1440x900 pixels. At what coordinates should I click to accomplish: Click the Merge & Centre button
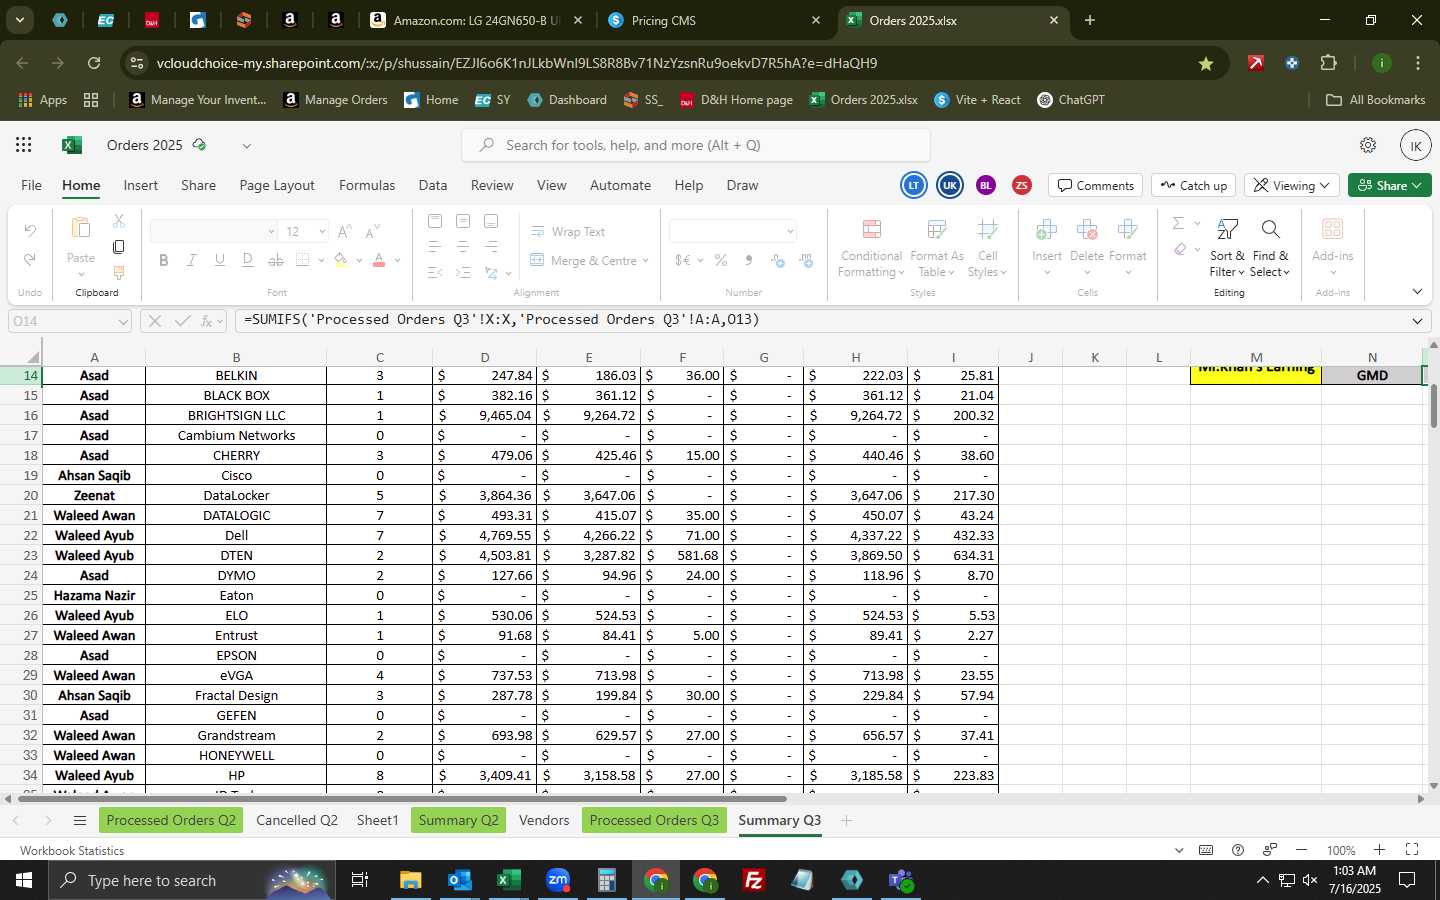(x=589, y=260)
